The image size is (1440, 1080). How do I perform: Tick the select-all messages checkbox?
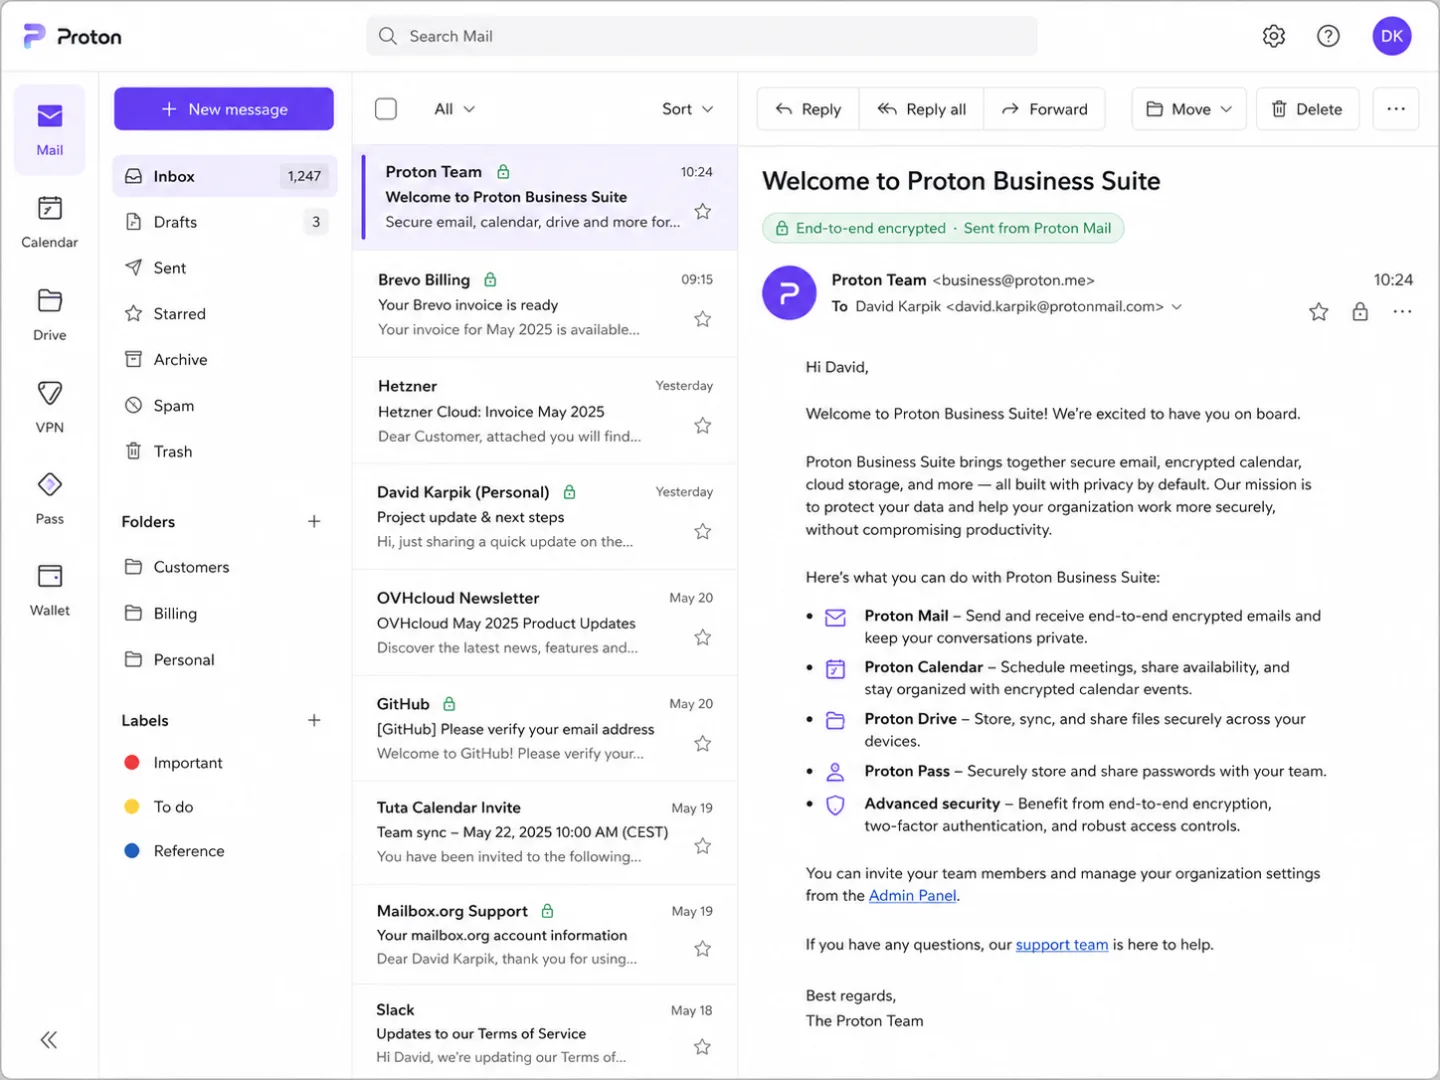click(386, 109)
